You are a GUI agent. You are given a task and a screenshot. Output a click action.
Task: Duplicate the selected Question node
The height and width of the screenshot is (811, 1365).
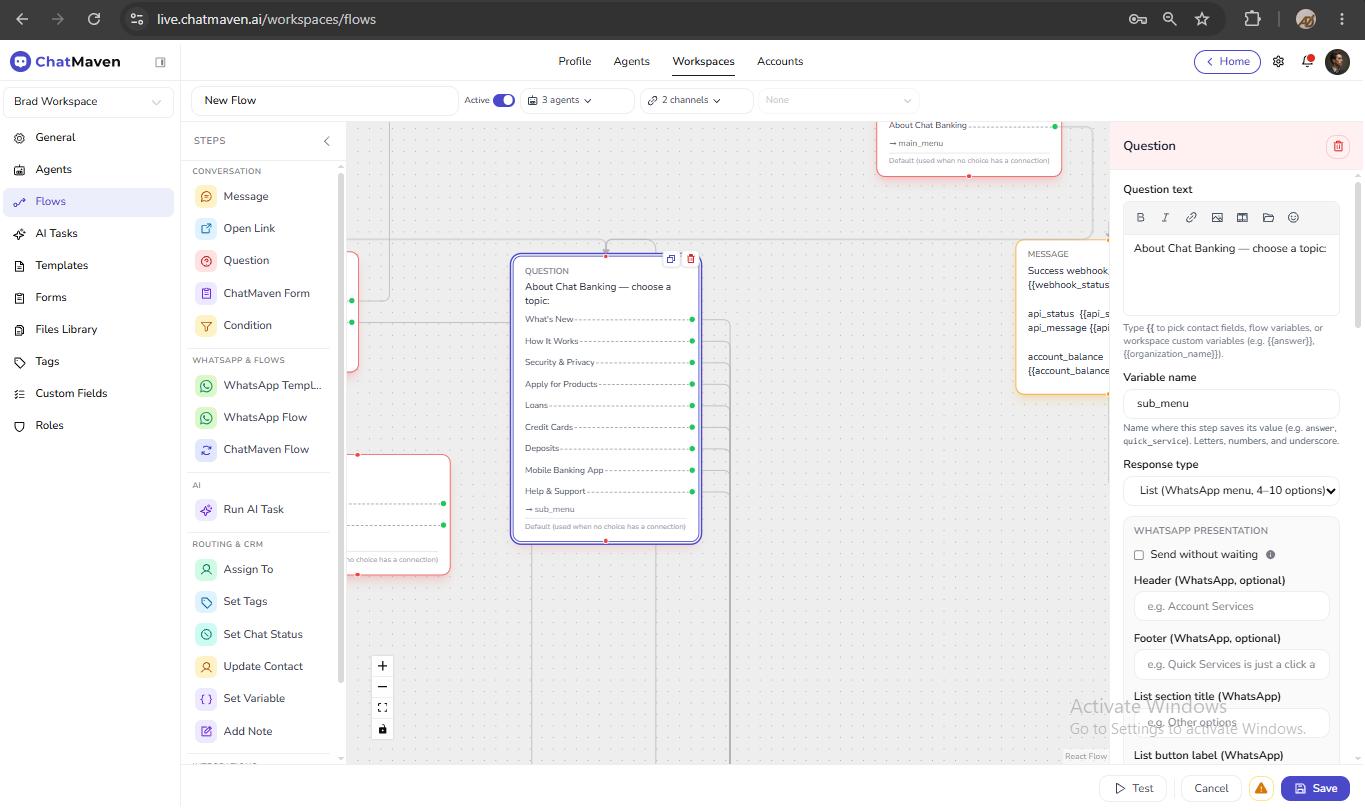point(671,259)
